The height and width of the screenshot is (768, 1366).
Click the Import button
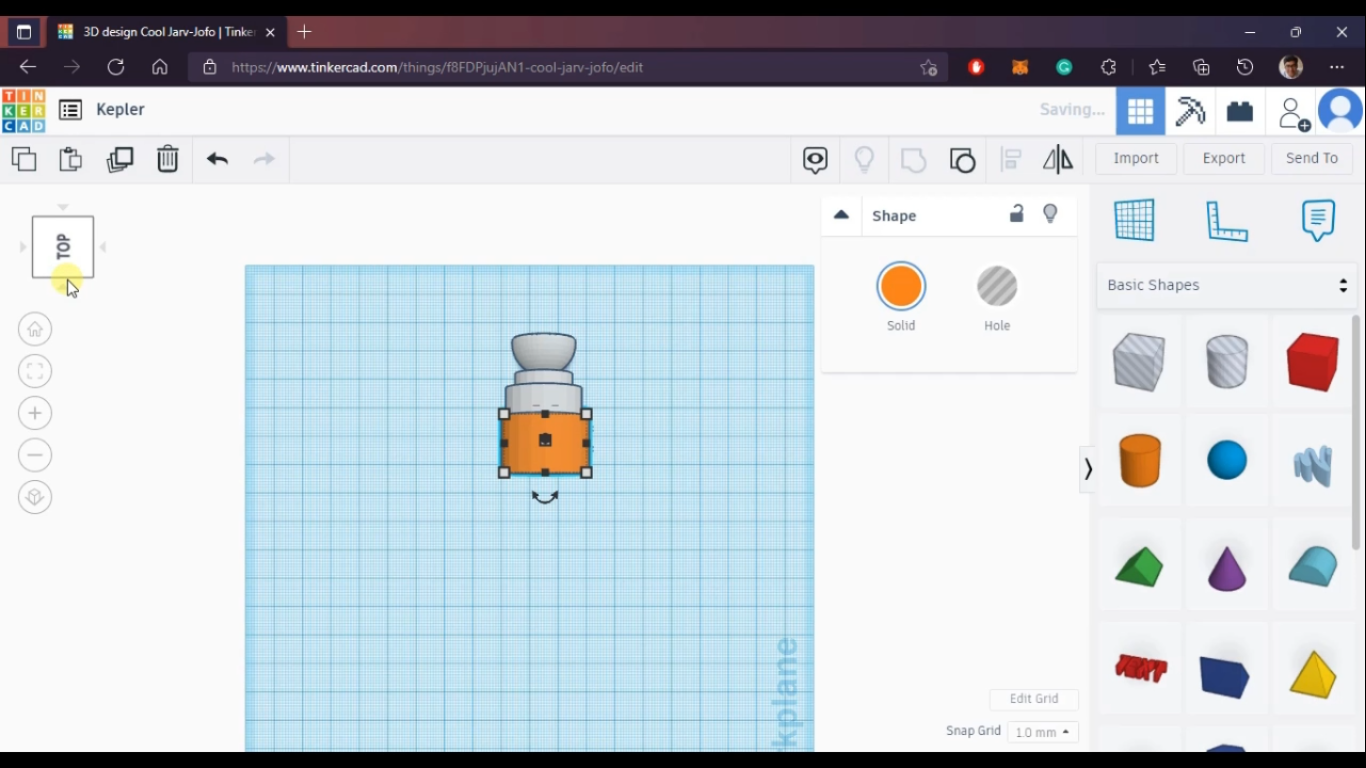[x=1136, y=158]
